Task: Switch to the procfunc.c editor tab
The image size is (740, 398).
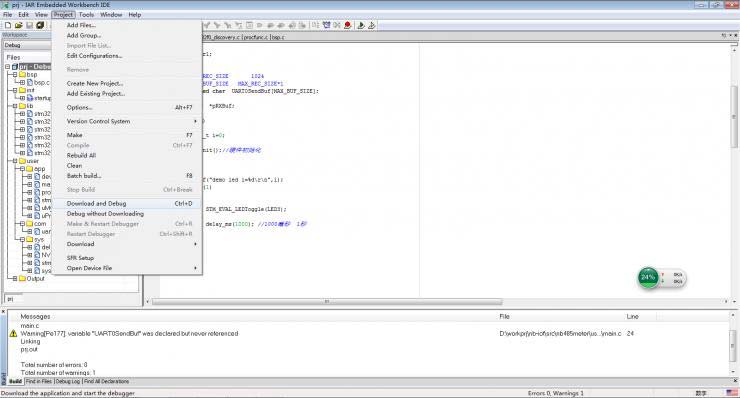Action: pyautogui.click(x=256, y=37)
